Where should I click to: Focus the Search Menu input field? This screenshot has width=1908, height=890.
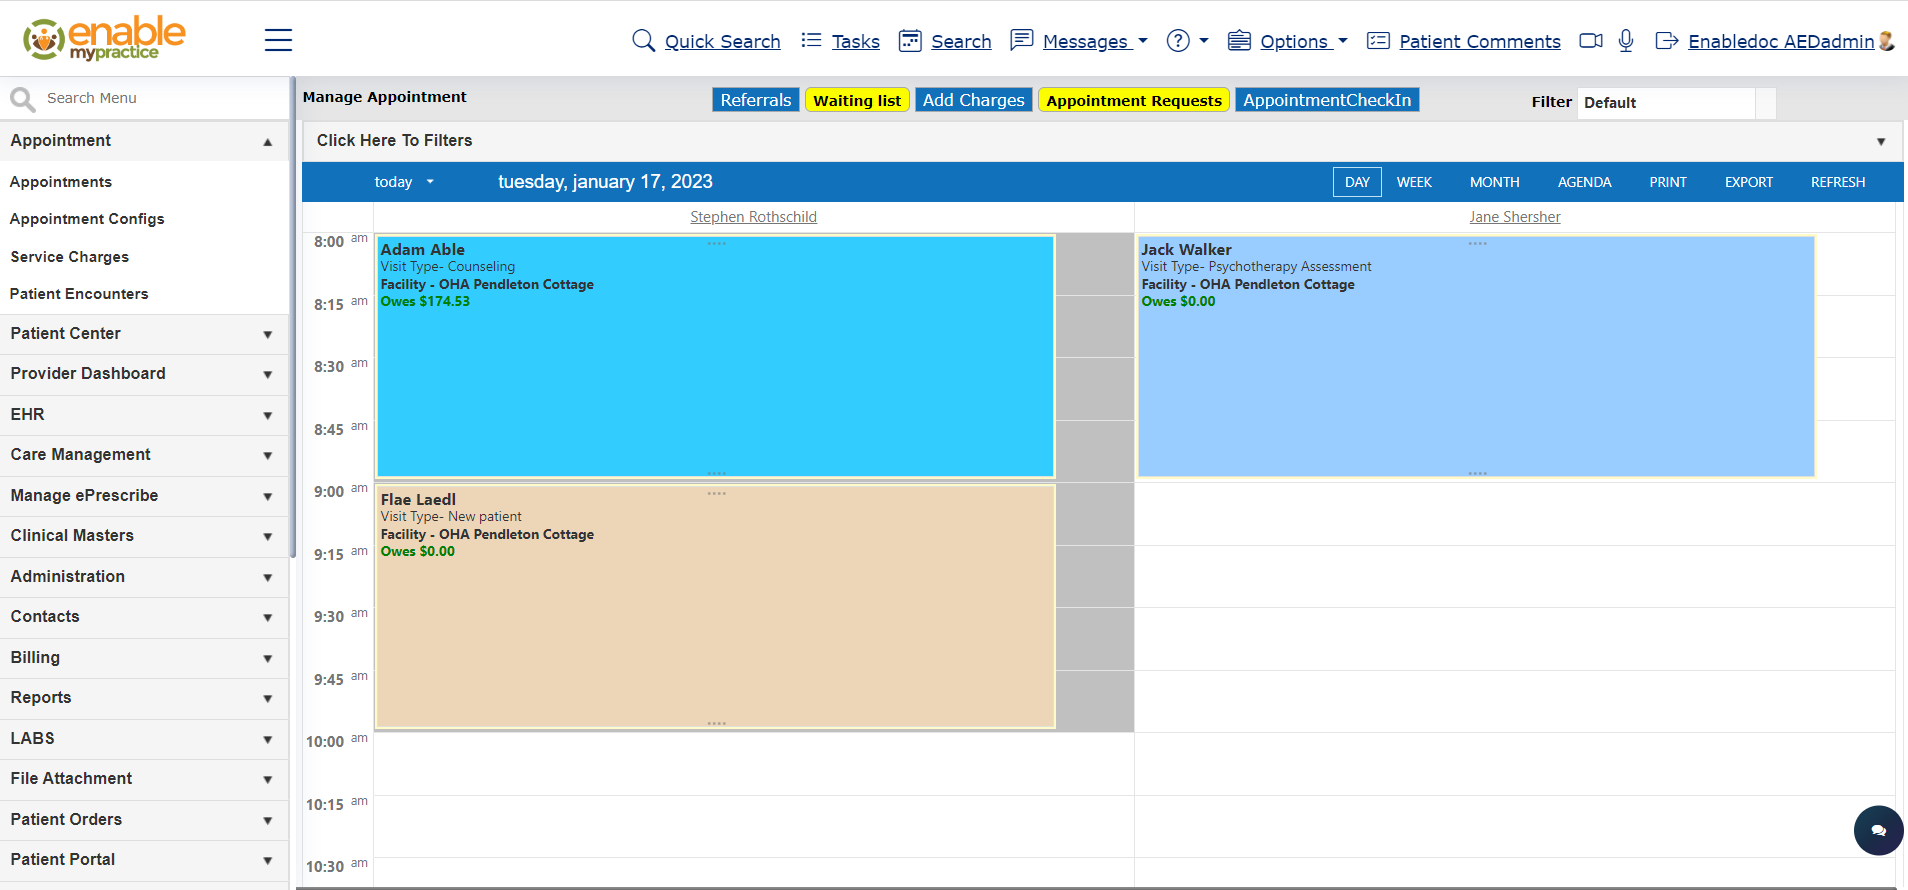tap(160, 98)
